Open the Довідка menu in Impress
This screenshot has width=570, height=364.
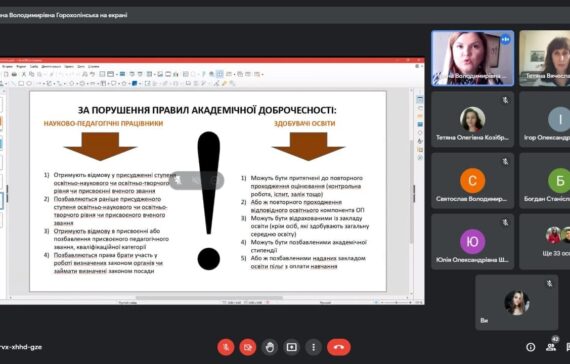click(x=94, y=67)
